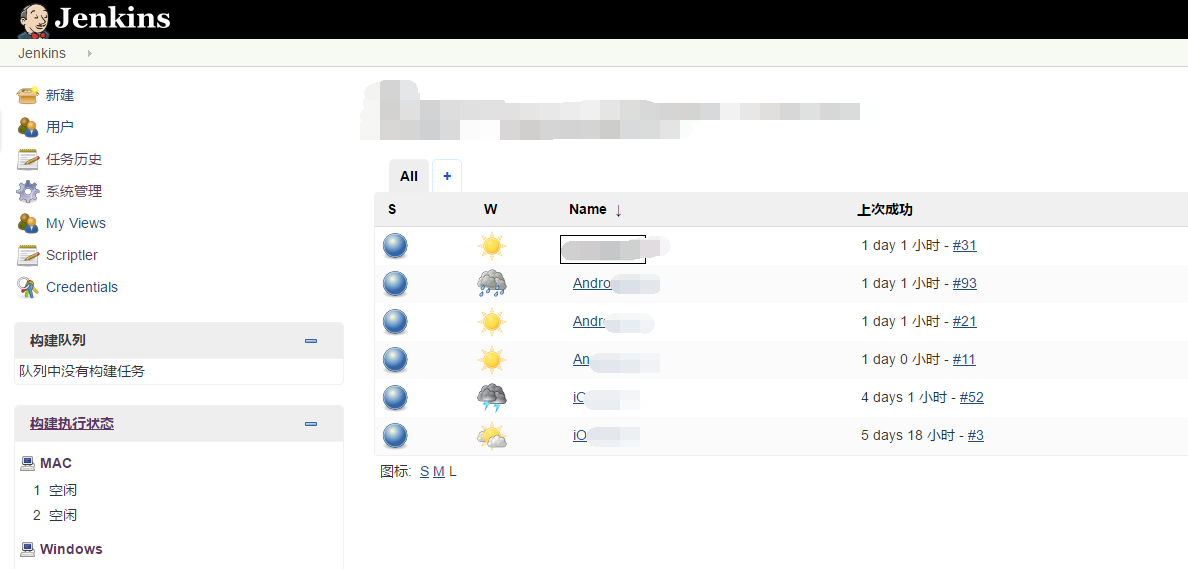This screenshot has height=569, width=1188.
Task: Click the 用户 people icon
Action: click(28, 127)
